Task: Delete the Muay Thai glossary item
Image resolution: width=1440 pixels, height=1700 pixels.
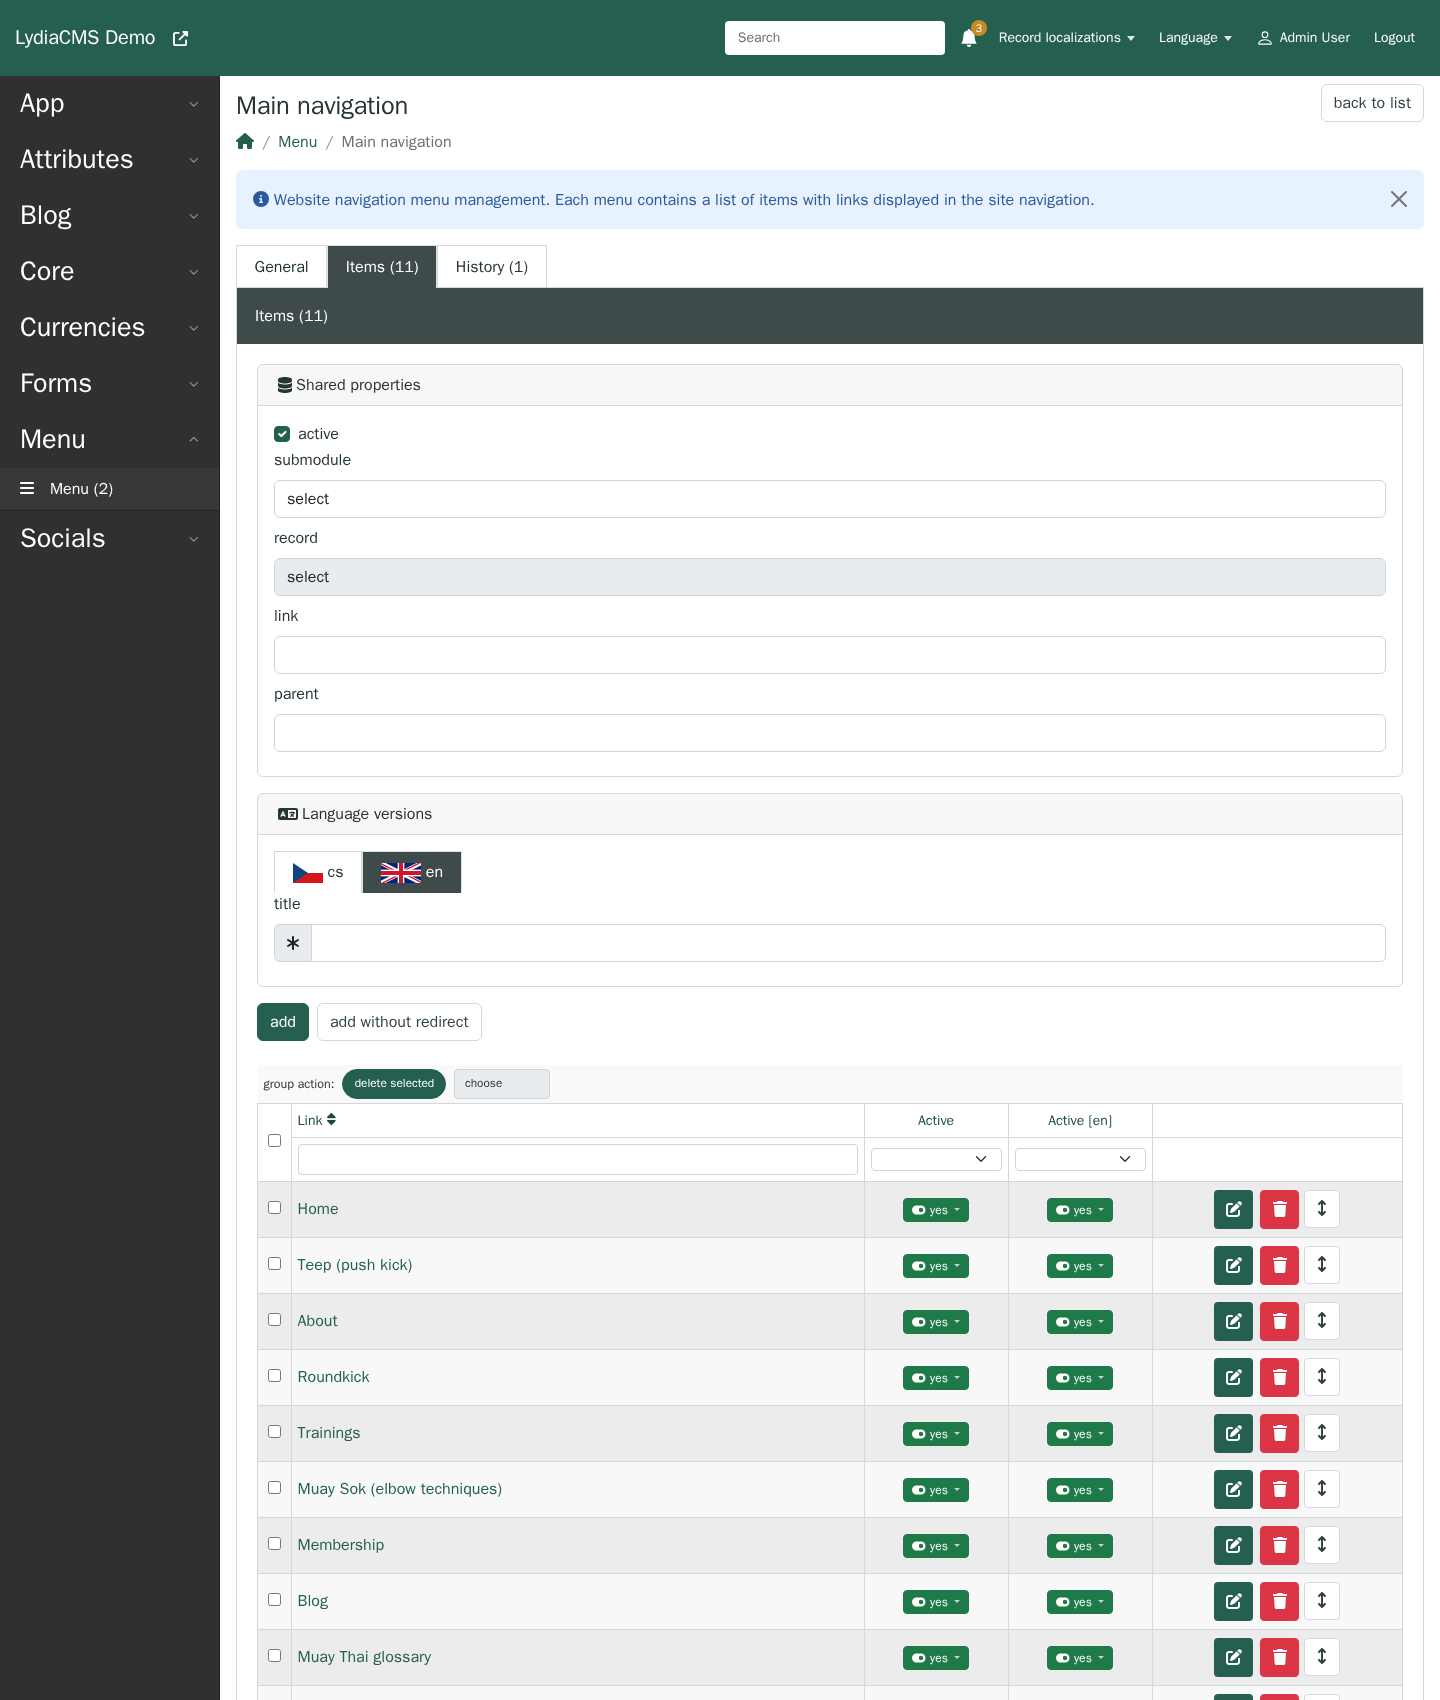Action: pos(1279,1657)
